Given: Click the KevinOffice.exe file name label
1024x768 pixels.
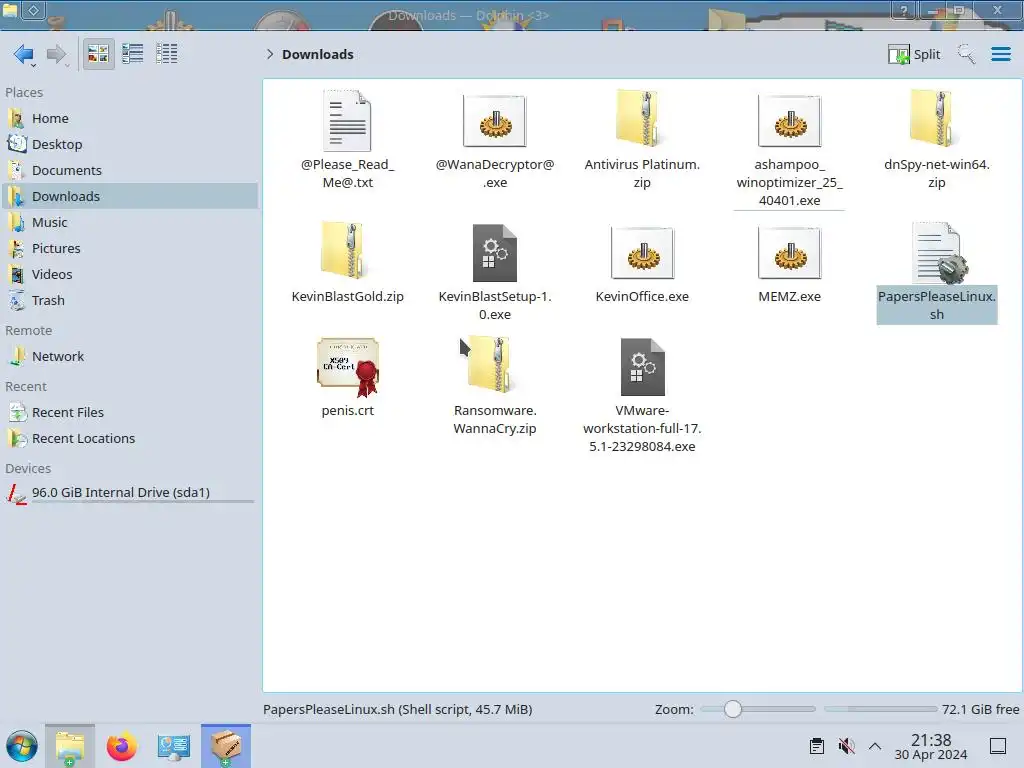Looking at the screenshot, I should pos(642,296).
